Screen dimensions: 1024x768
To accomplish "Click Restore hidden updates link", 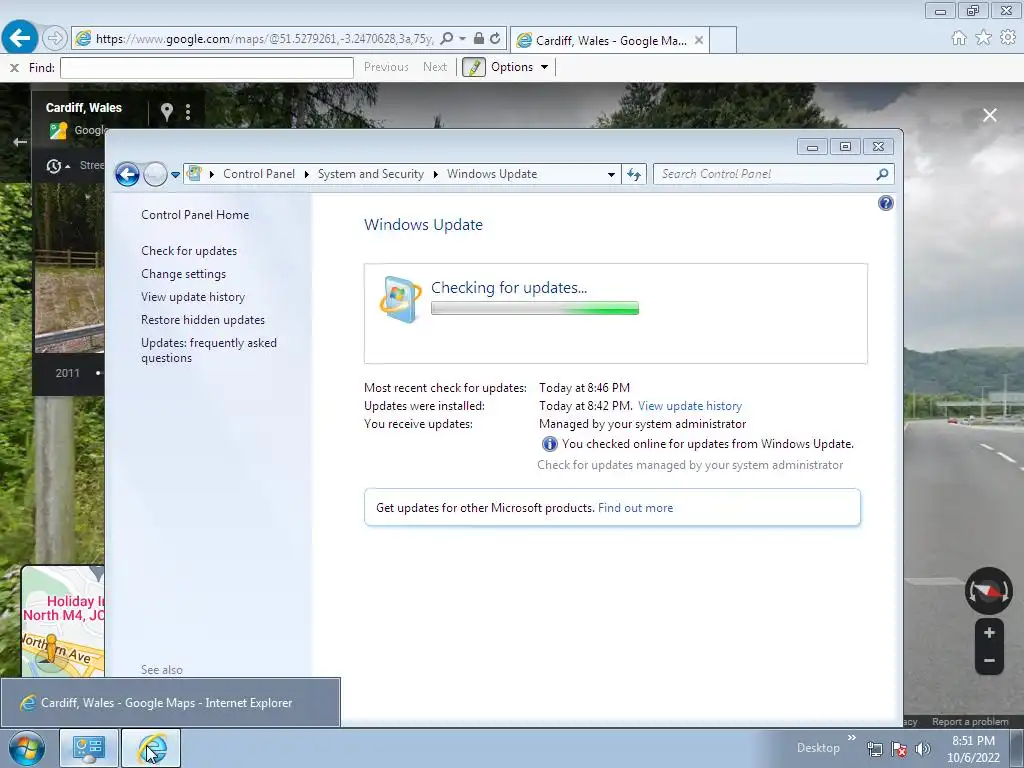I will point(202,320).
